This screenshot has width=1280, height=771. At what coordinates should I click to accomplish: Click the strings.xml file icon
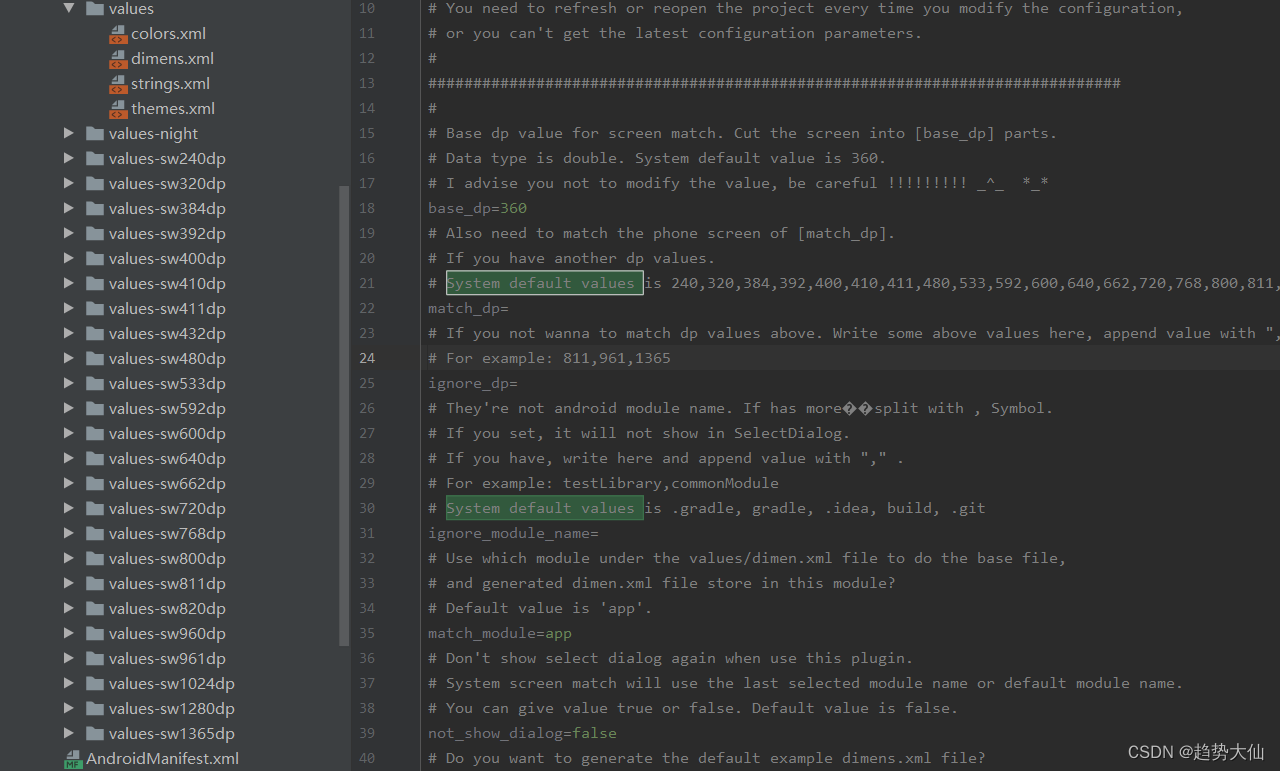pos(118,83)
